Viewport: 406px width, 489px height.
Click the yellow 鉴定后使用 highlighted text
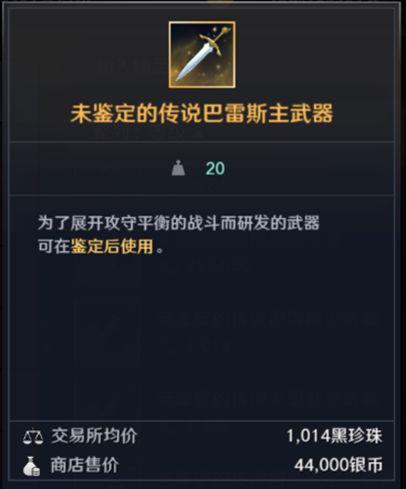(x=112, y=246)
